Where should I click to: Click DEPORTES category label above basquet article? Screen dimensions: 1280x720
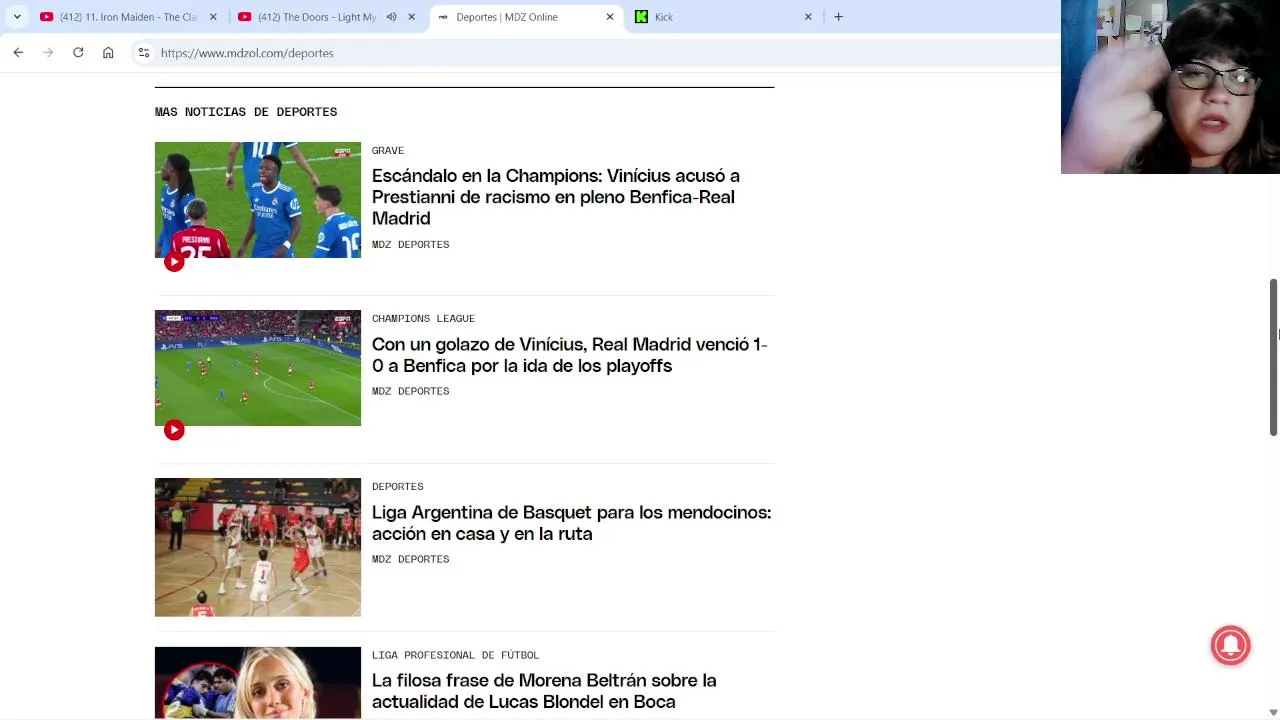[398, 486]
